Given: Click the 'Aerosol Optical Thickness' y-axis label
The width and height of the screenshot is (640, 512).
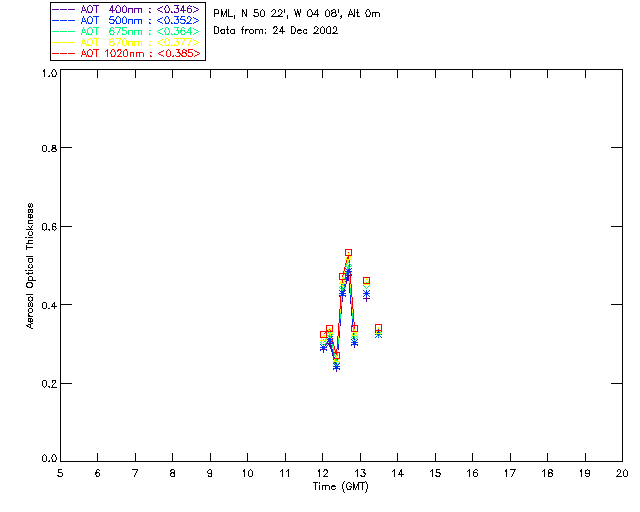Looking at the screenshot, I should click(x=30, y=266).
